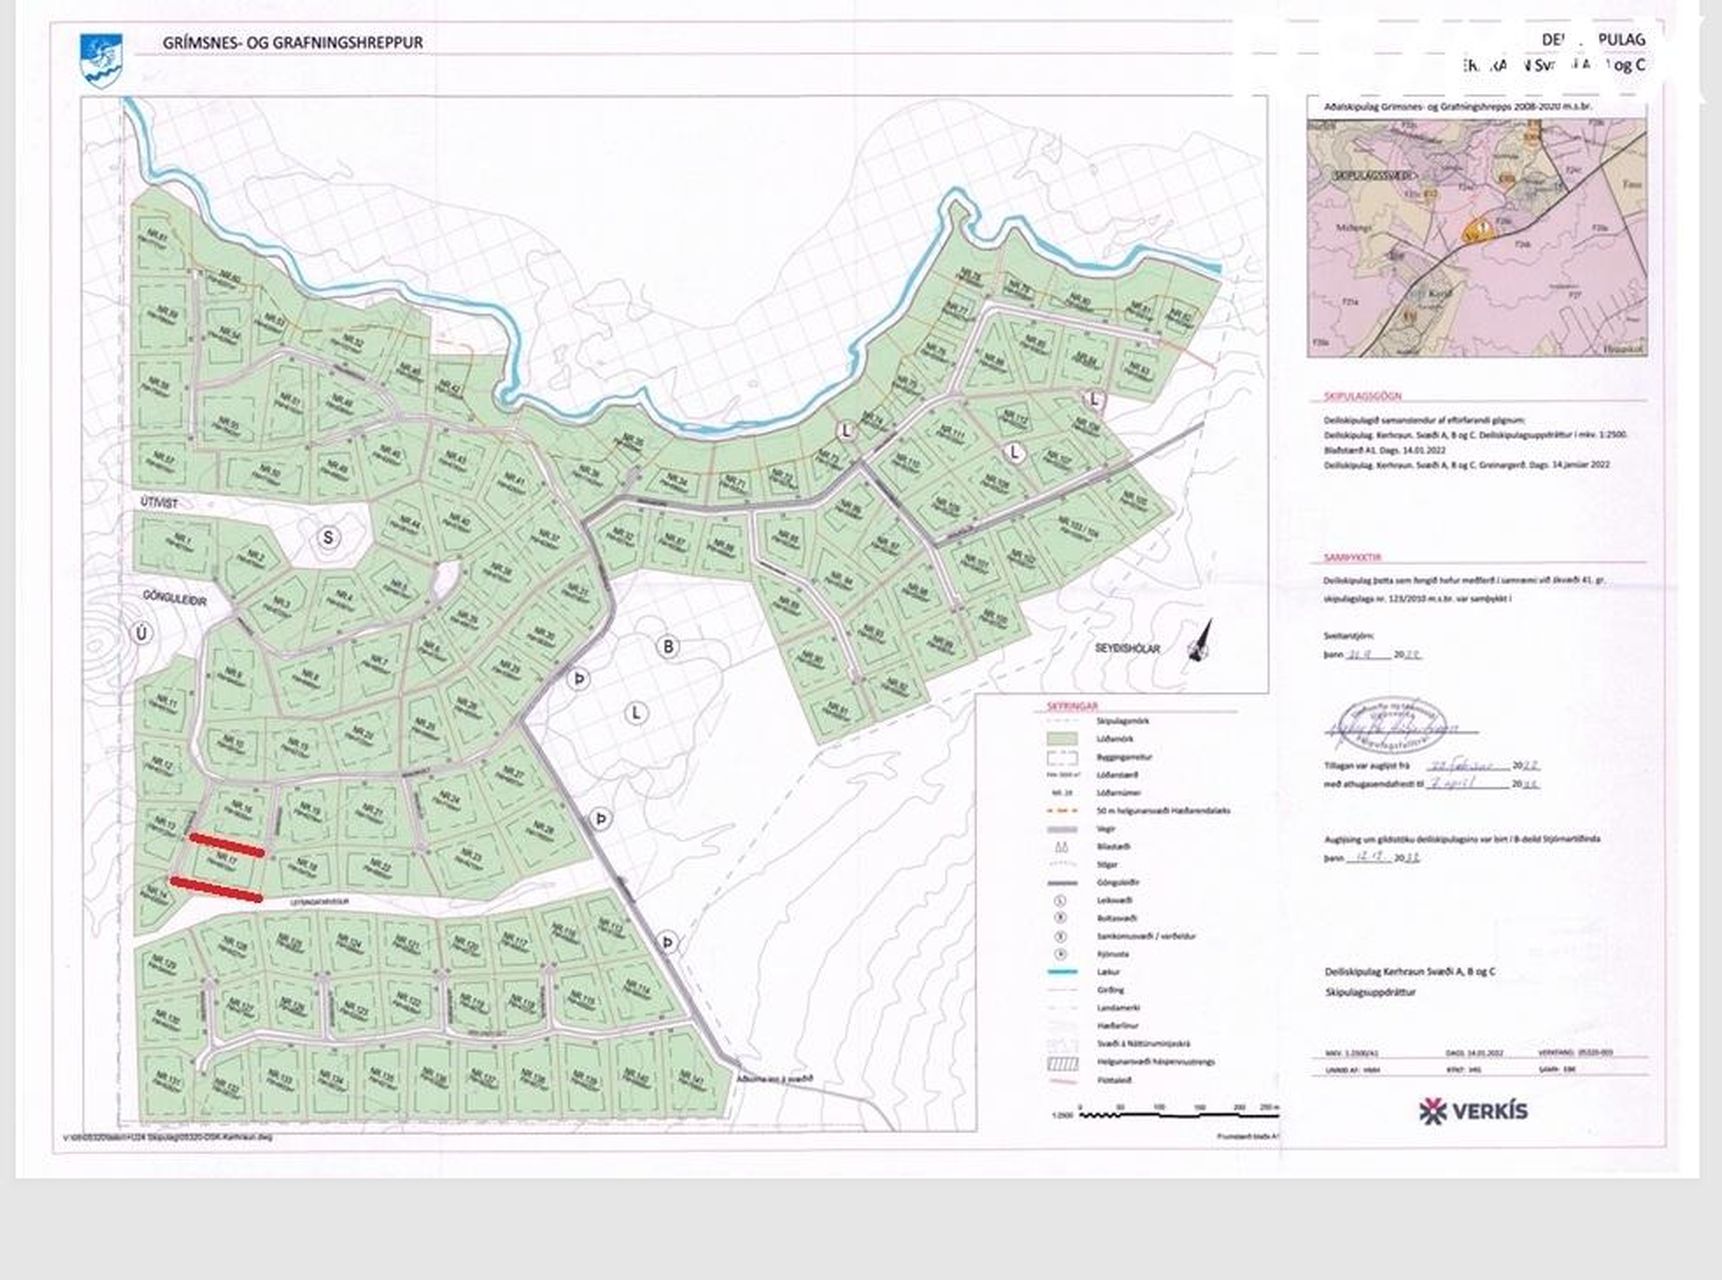The image size is (1722, 1280).
Task: Click the circled Ú symbol near Gönguleiðir
Action: (143, 633)
